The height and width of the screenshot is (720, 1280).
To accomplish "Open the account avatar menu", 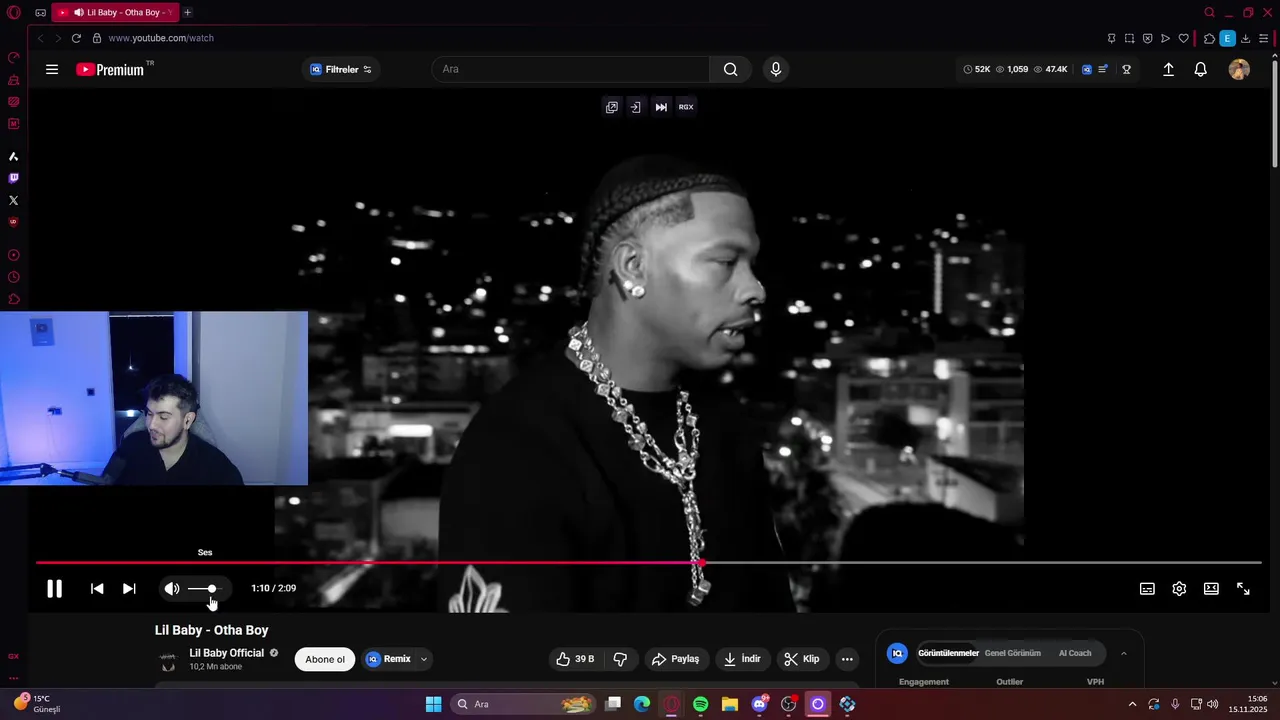I will click(x=1239, y=69).
